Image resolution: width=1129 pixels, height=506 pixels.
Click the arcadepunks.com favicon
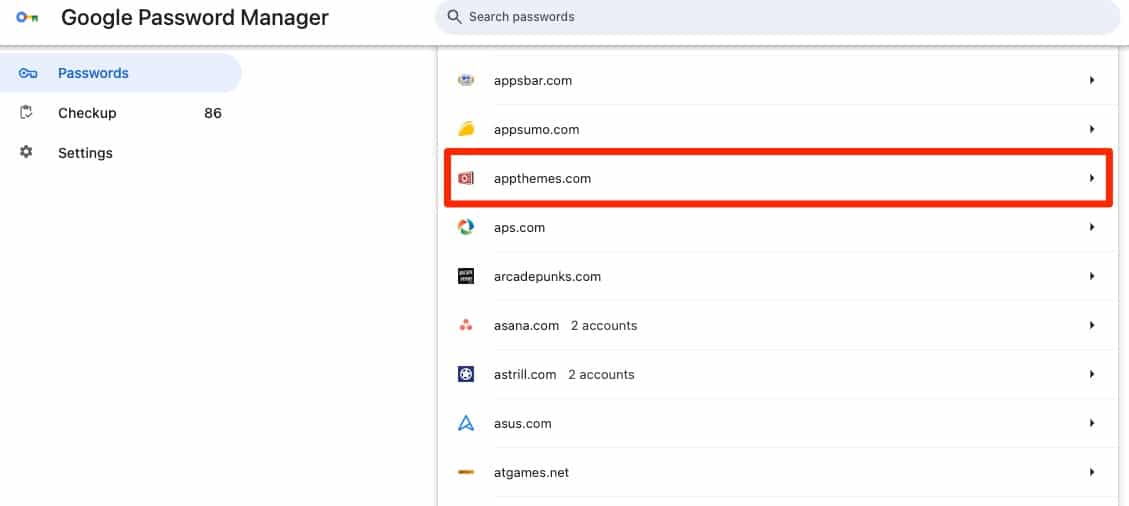466,276
